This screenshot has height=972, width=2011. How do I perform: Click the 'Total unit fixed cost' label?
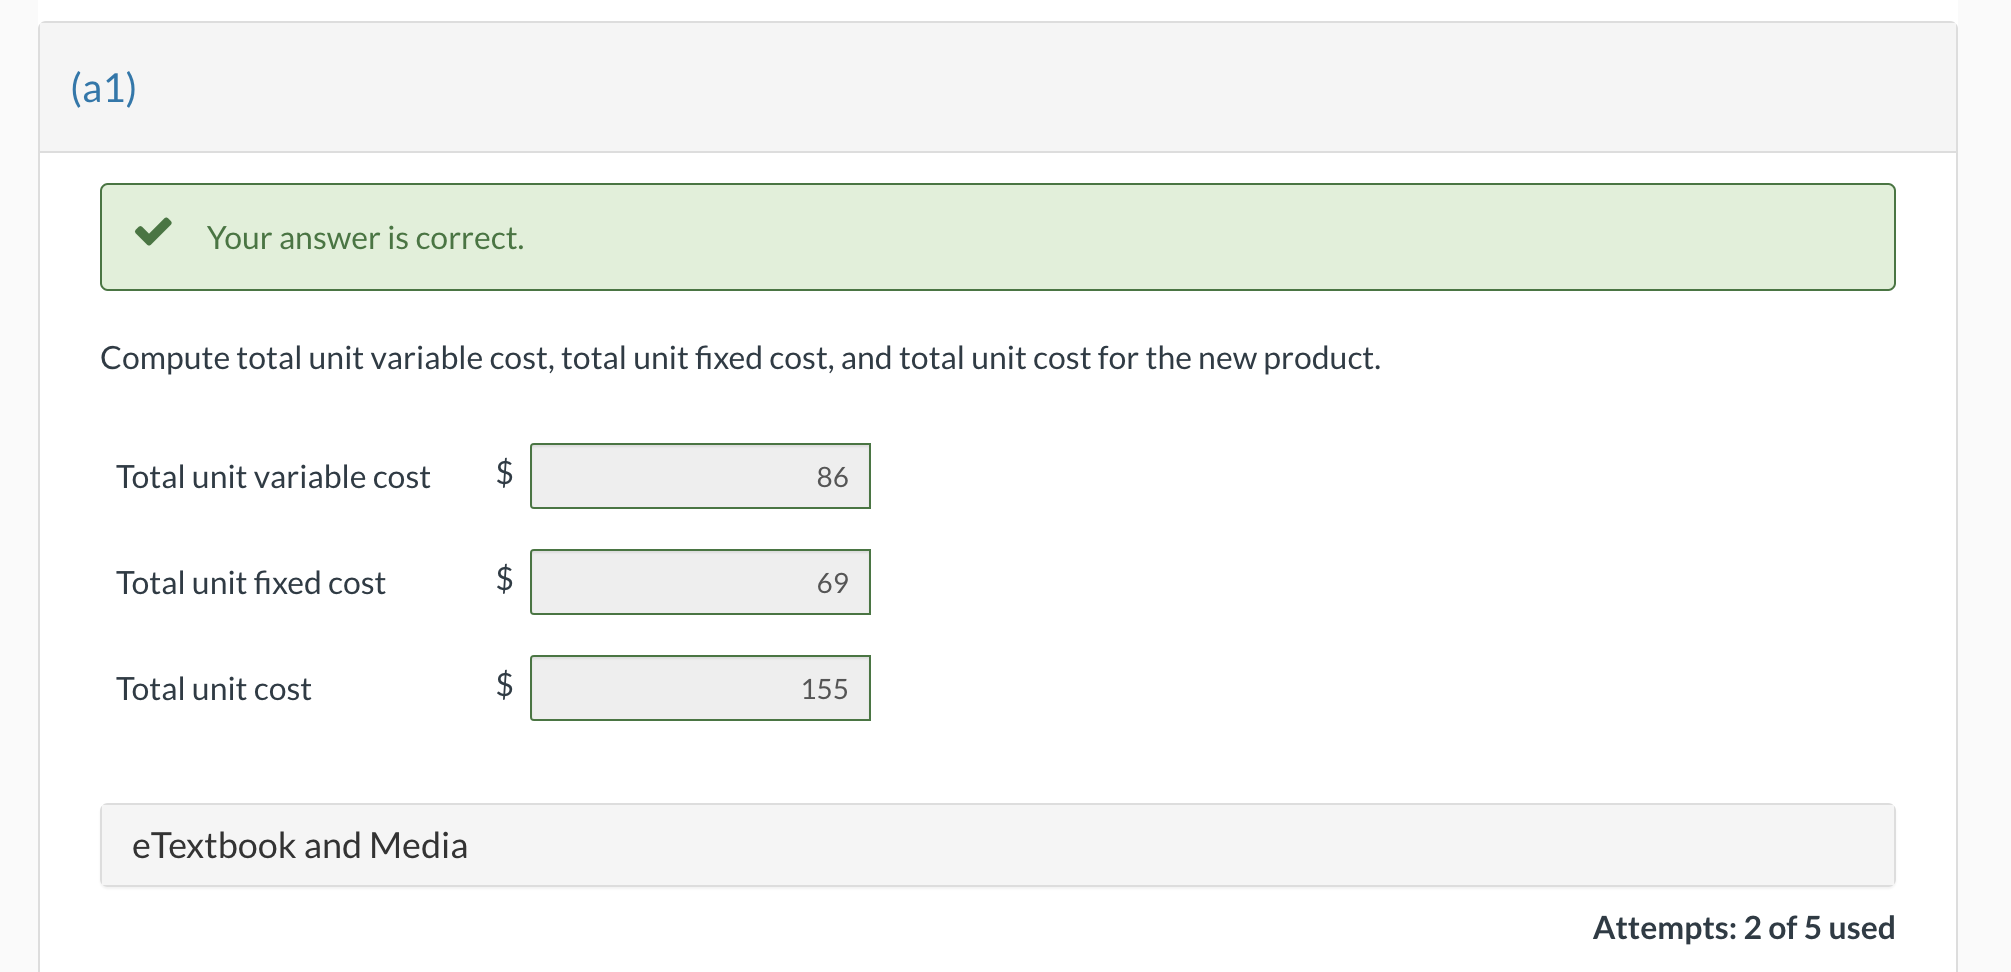(251, 583)
